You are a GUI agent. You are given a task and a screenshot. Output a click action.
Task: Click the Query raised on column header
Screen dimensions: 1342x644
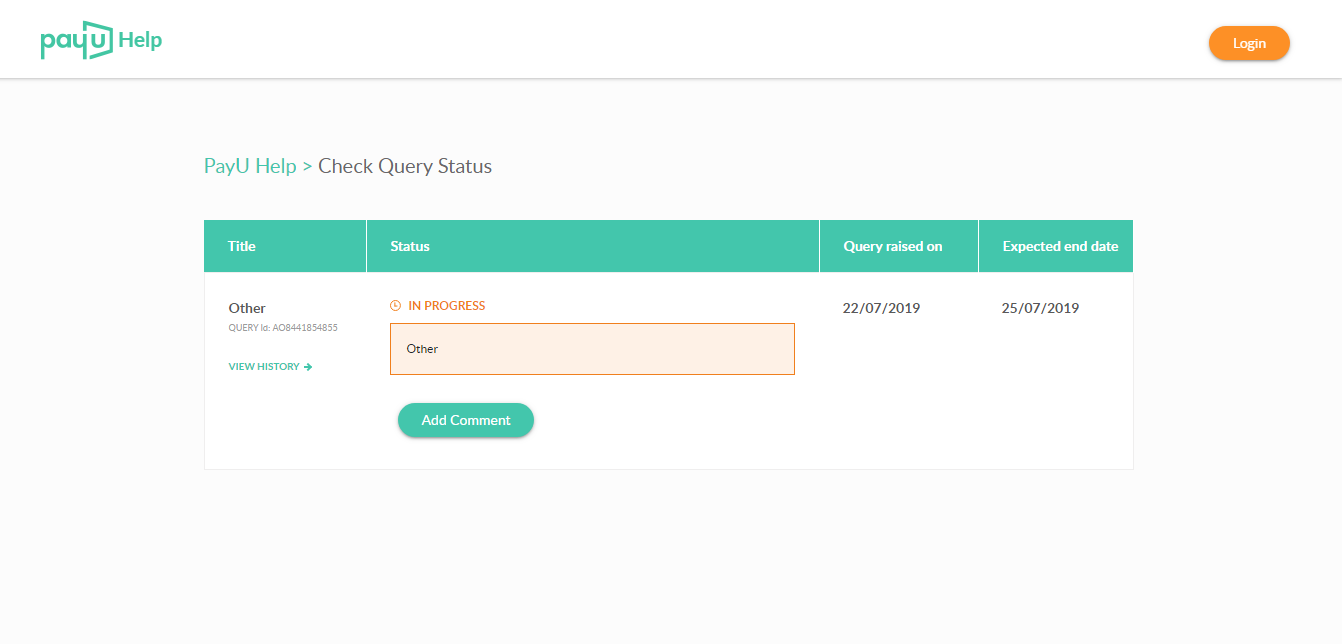[893, 246]
